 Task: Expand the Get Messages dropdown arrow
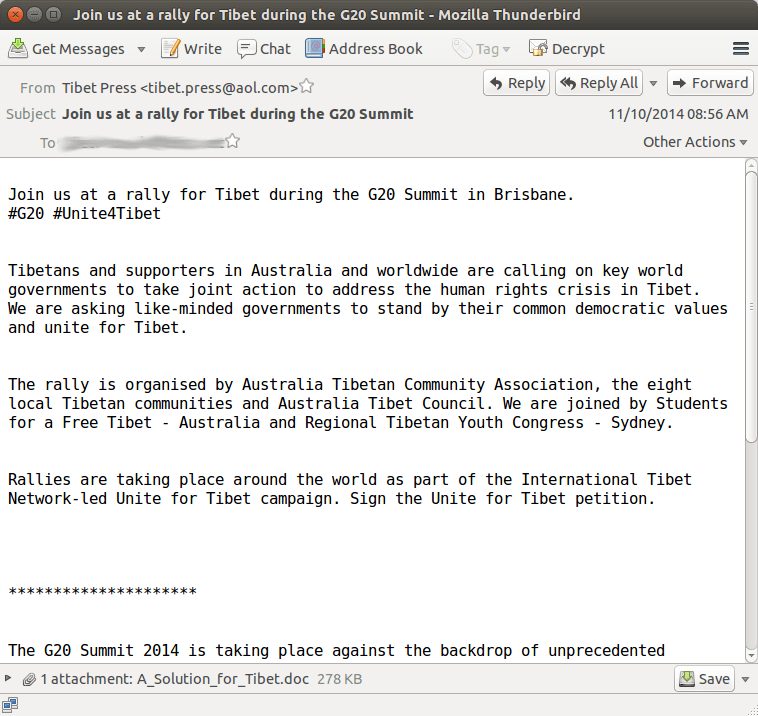coord(141,49)
